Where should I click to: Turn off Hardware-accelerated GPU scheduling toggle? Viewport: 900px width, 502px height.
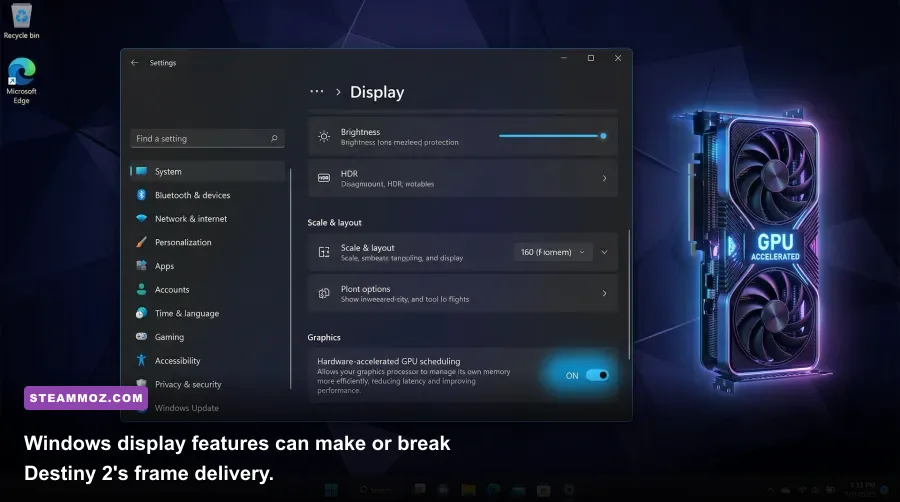click(597, 375)
